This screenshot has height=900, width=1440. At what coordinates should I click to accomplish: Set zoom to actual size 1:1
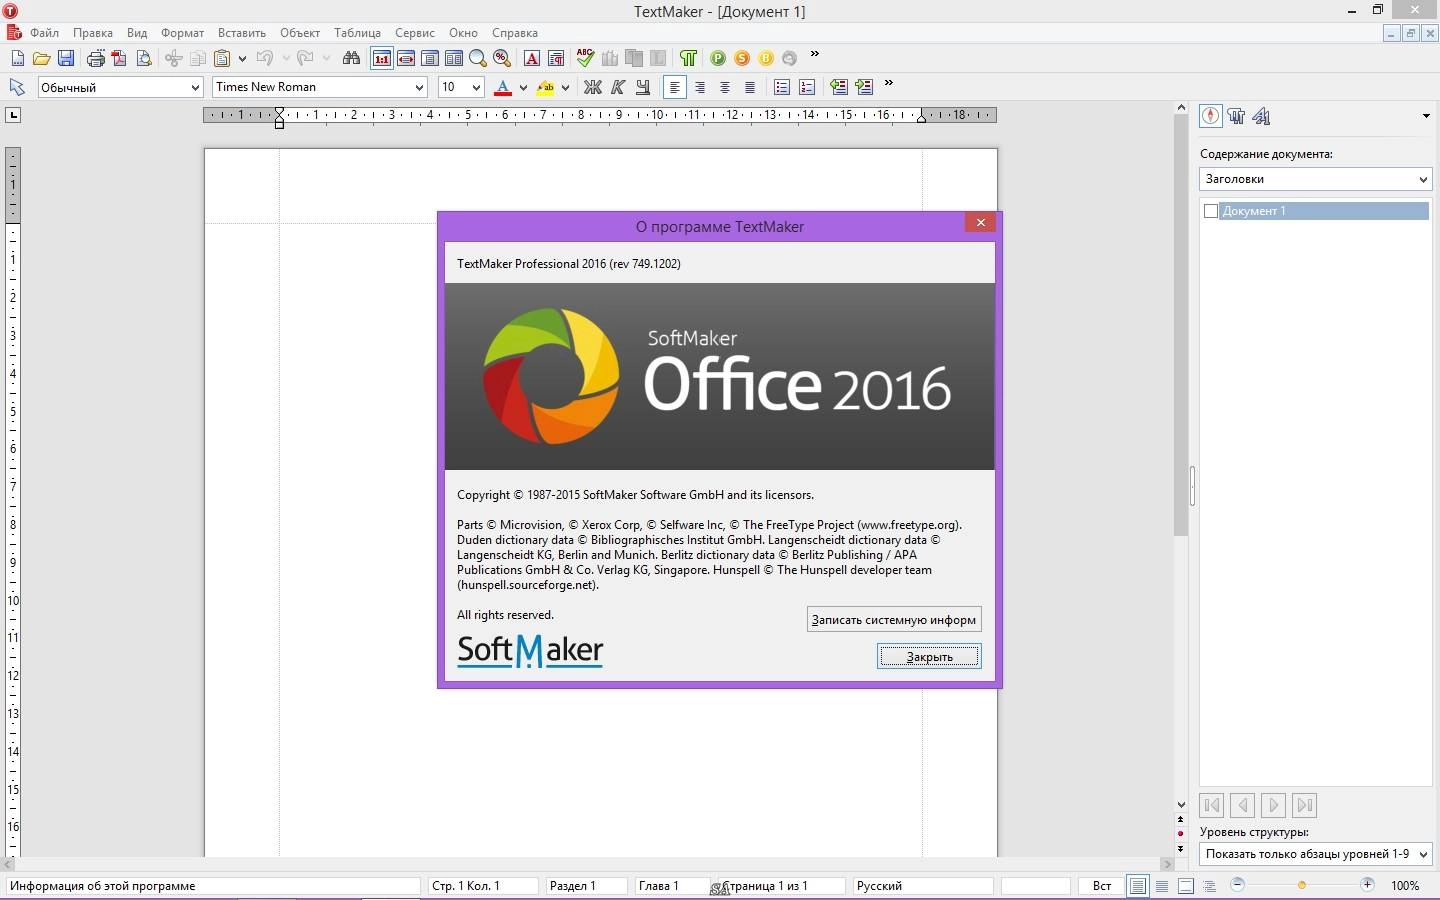pos(382,58)
